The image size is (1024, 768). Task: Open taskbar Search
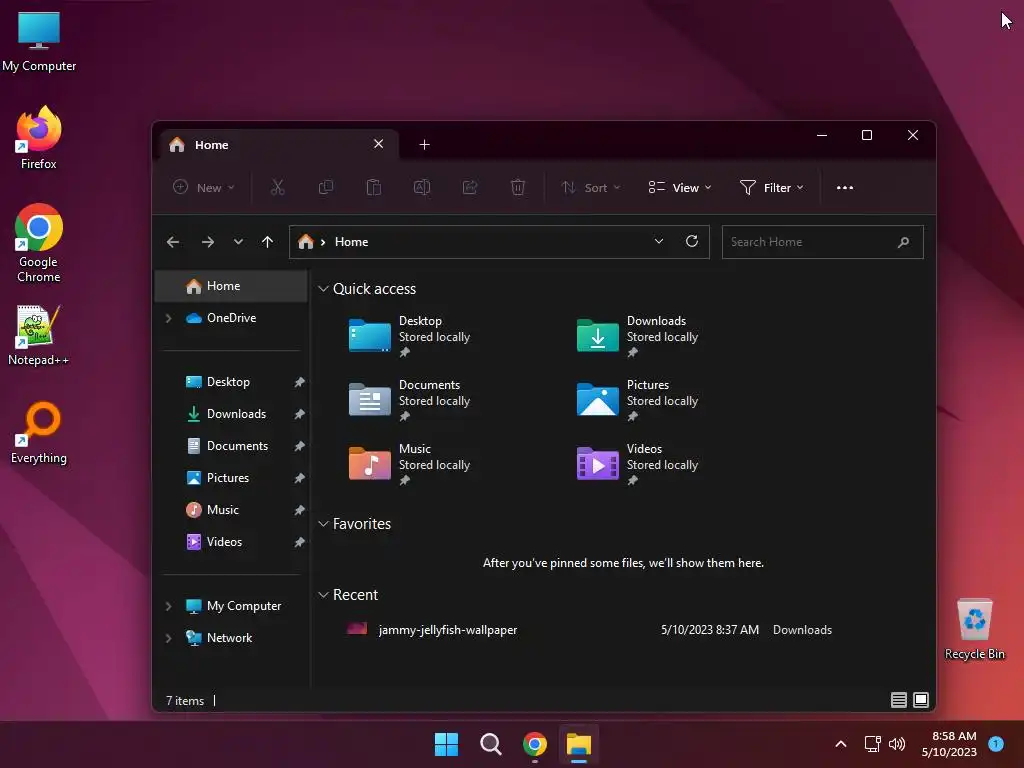point(490,744)
